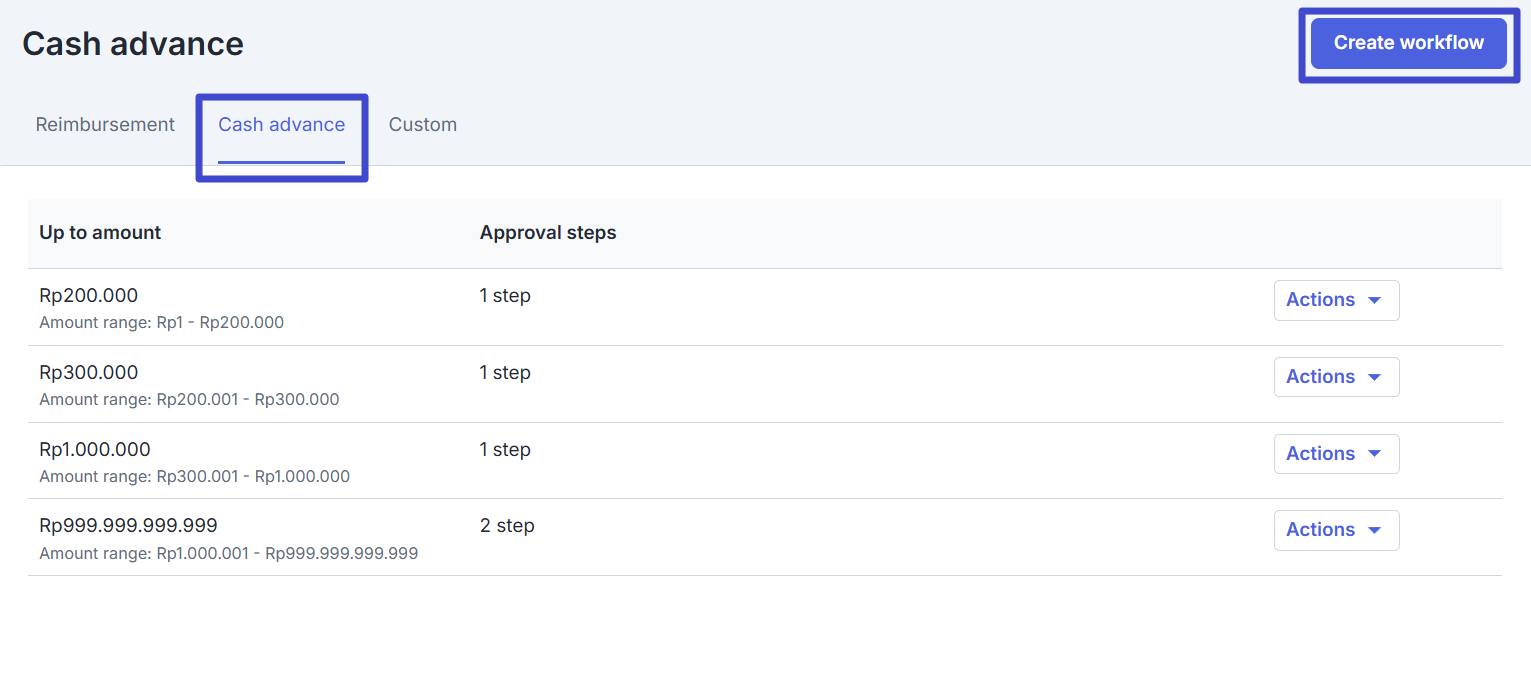Select the Rp200.000 amount entry

89,296
